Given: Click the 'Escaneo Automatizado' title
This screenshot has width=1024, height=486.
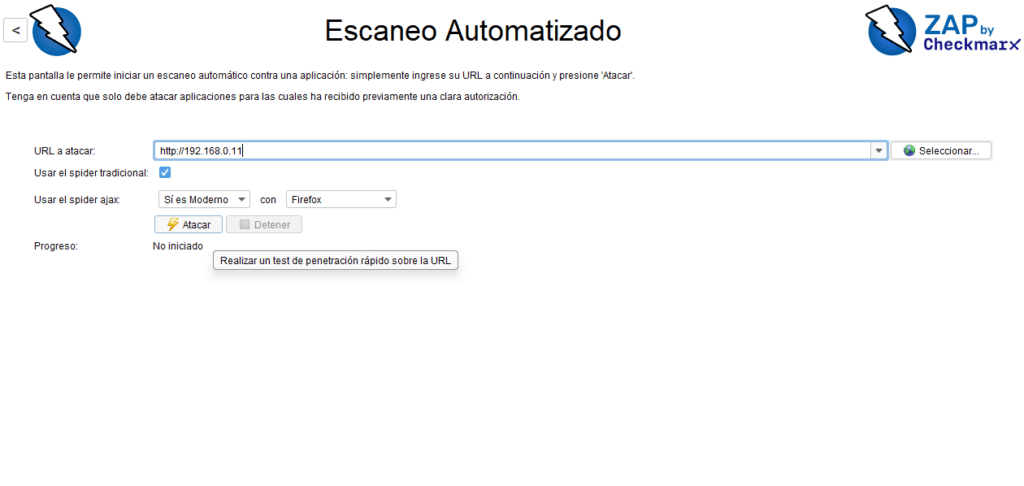Looking at the screenshot, I should point(472,31).
